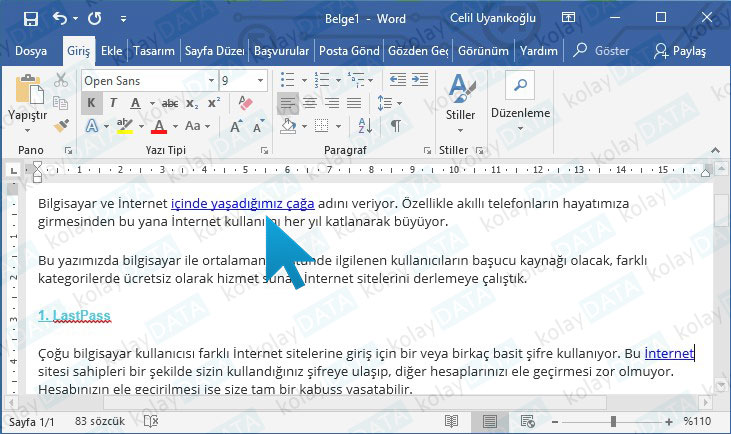Switch to the Ekle tab
The image size is (731, 434).
click(x=111, y=51)
